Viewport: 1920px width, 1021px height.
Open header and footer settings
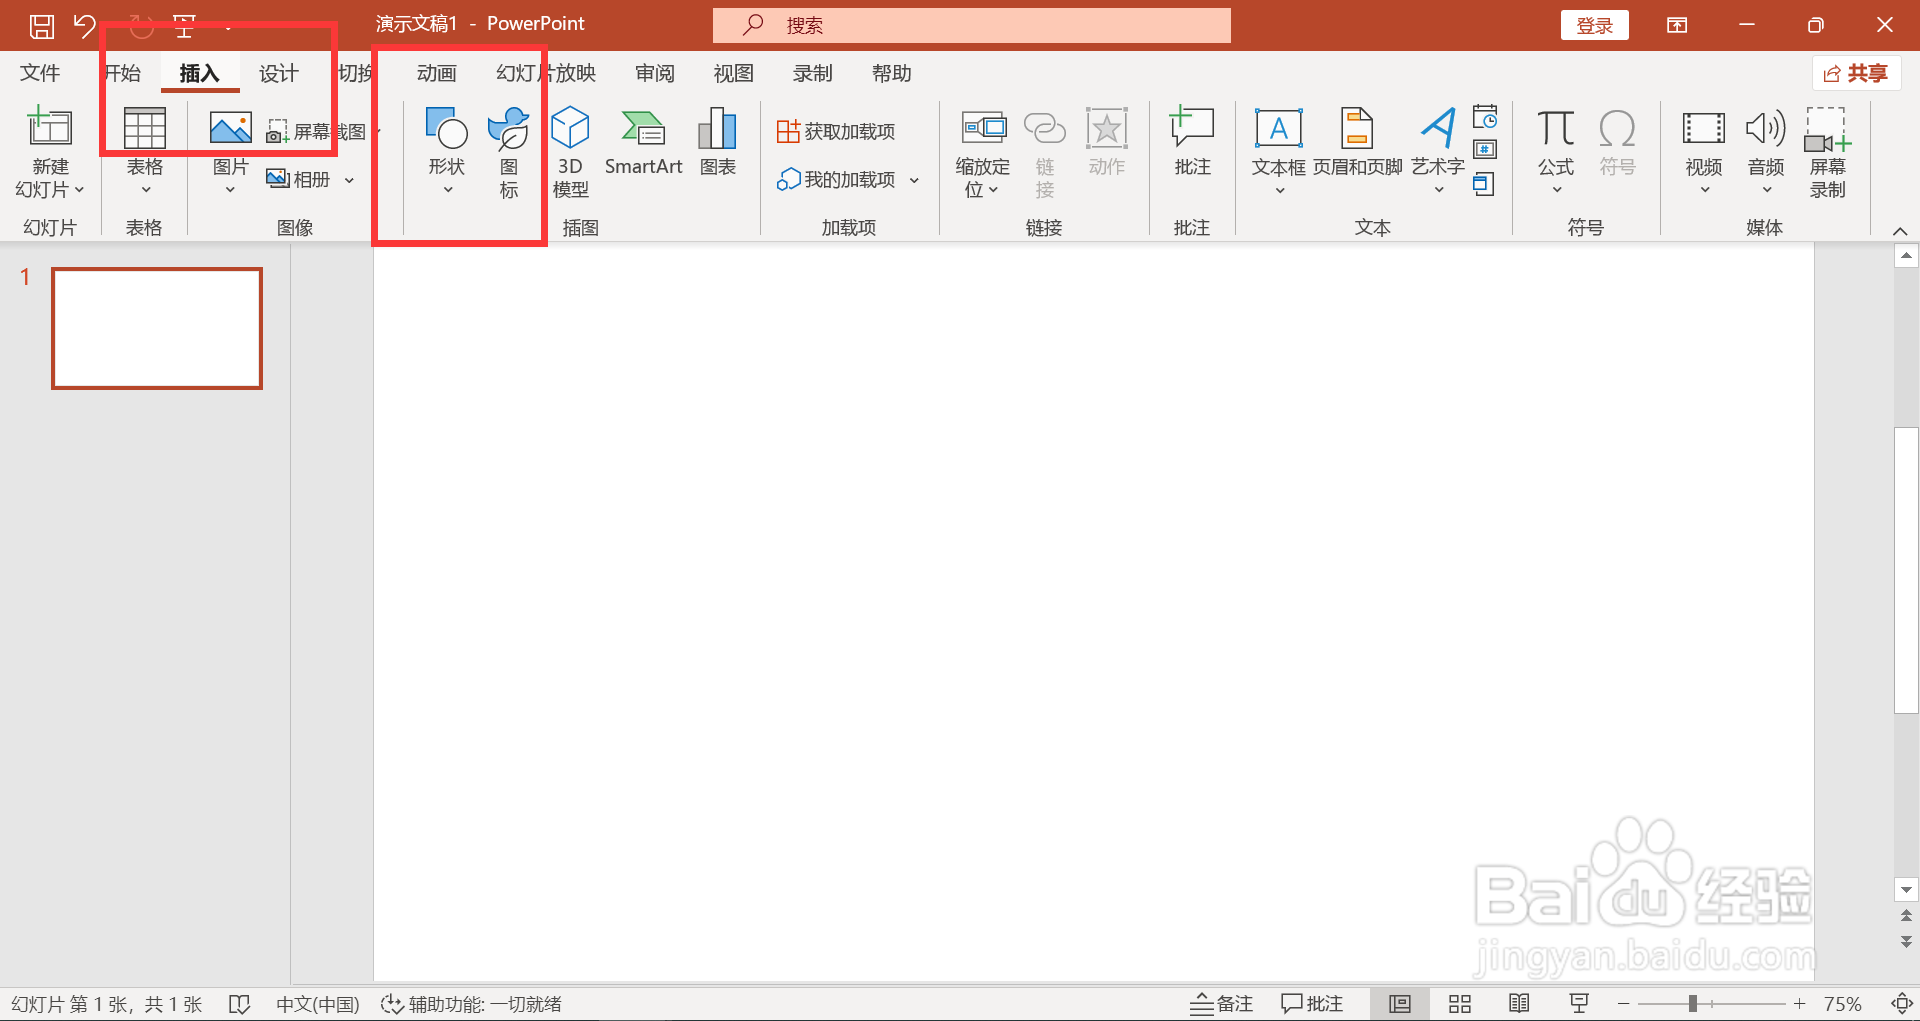point(1357,142)
